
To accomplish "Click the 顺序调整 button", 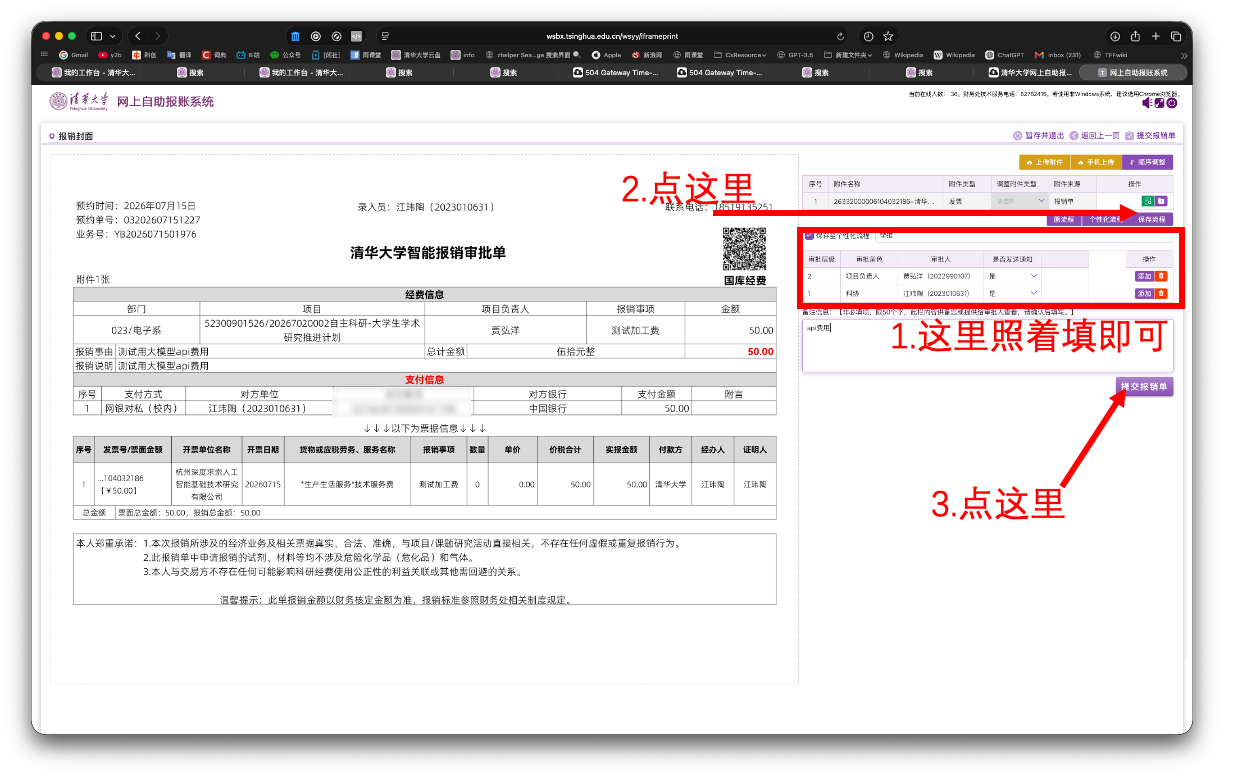I will pos(1147,162).
